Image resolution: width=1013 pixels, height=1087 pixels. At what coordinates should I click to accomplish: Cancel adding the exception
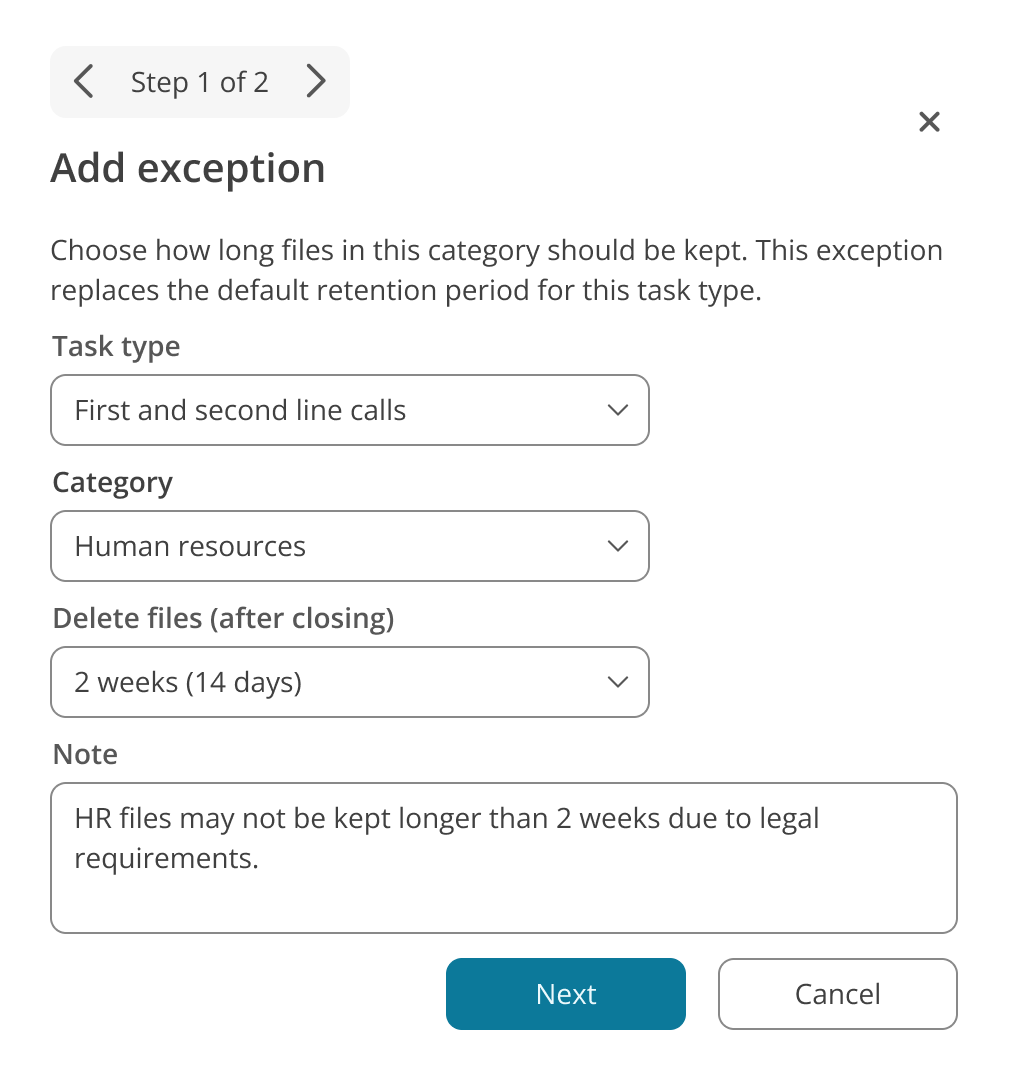(x=837, y=994)
